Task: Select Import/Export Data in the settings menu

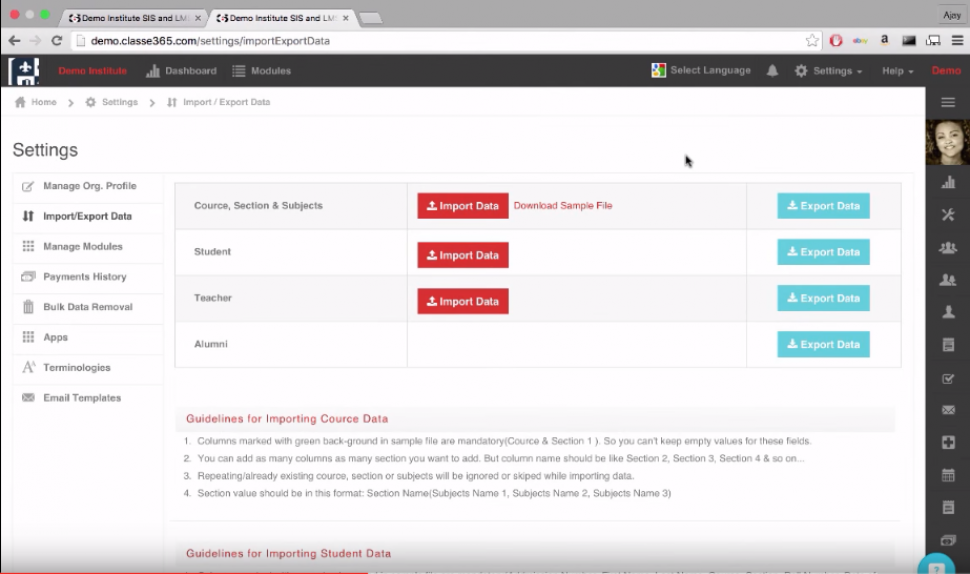Action: click(88, 216)
